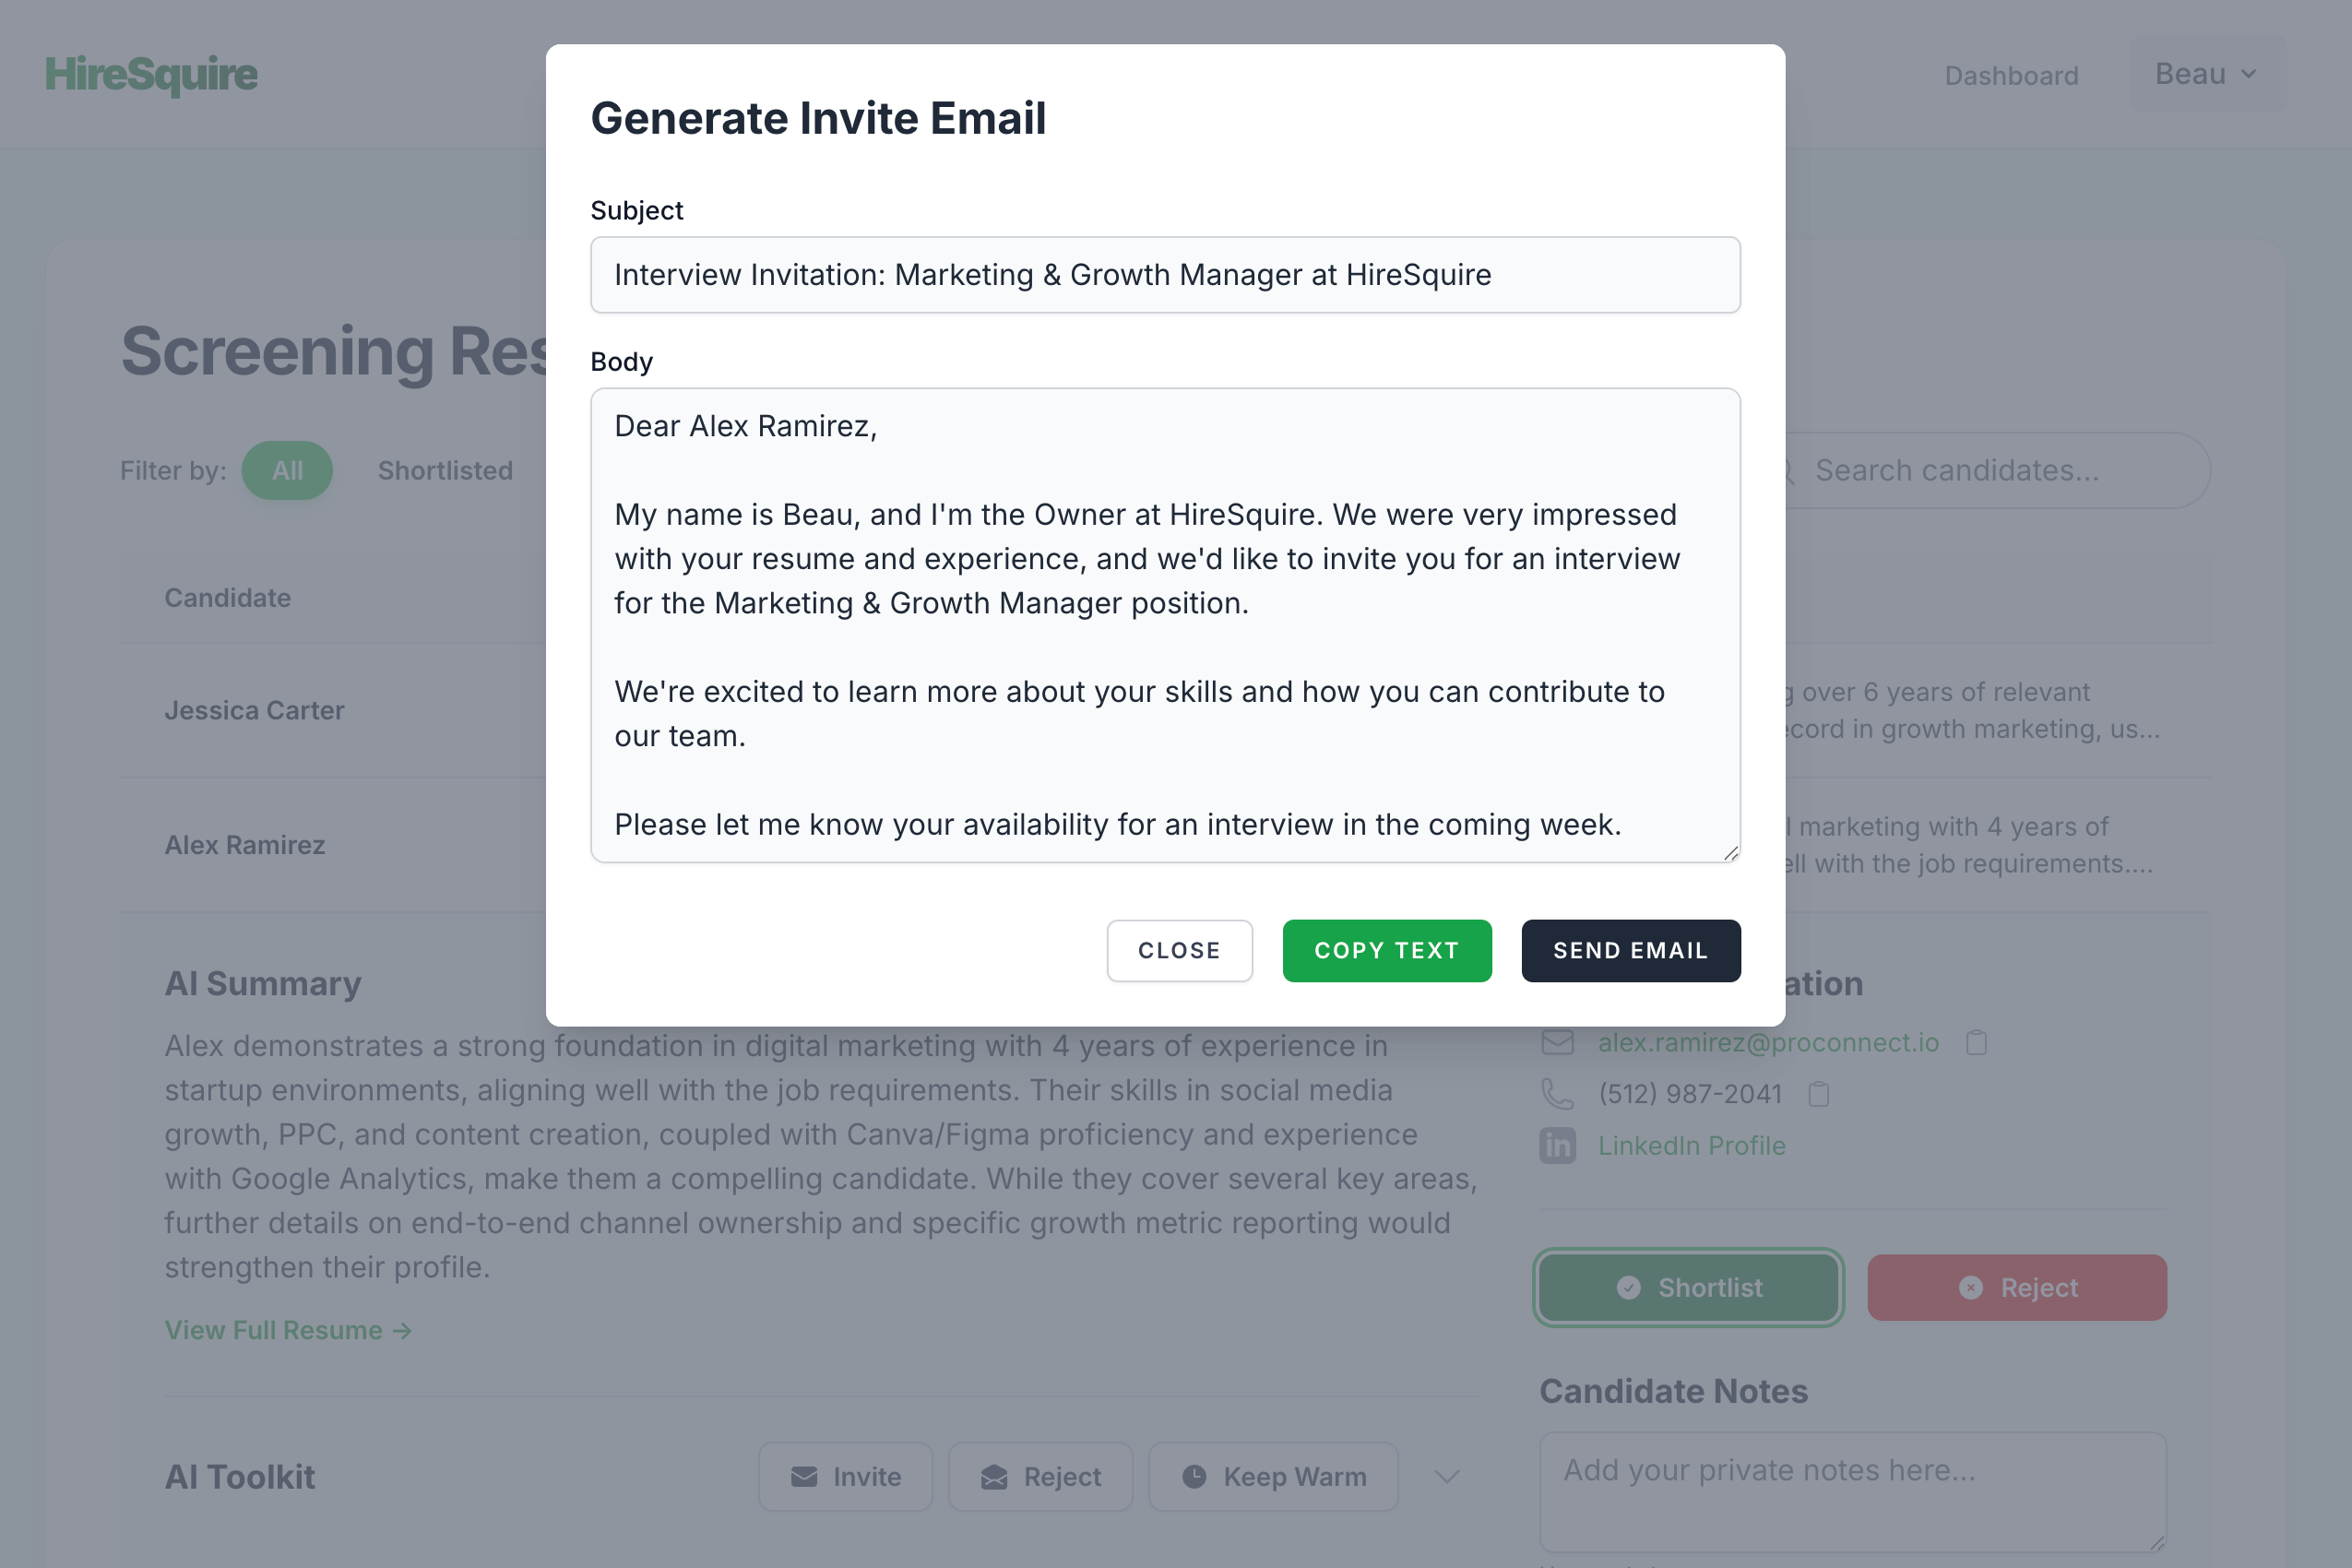Open the Beau user dropdown

[2206, 74]
